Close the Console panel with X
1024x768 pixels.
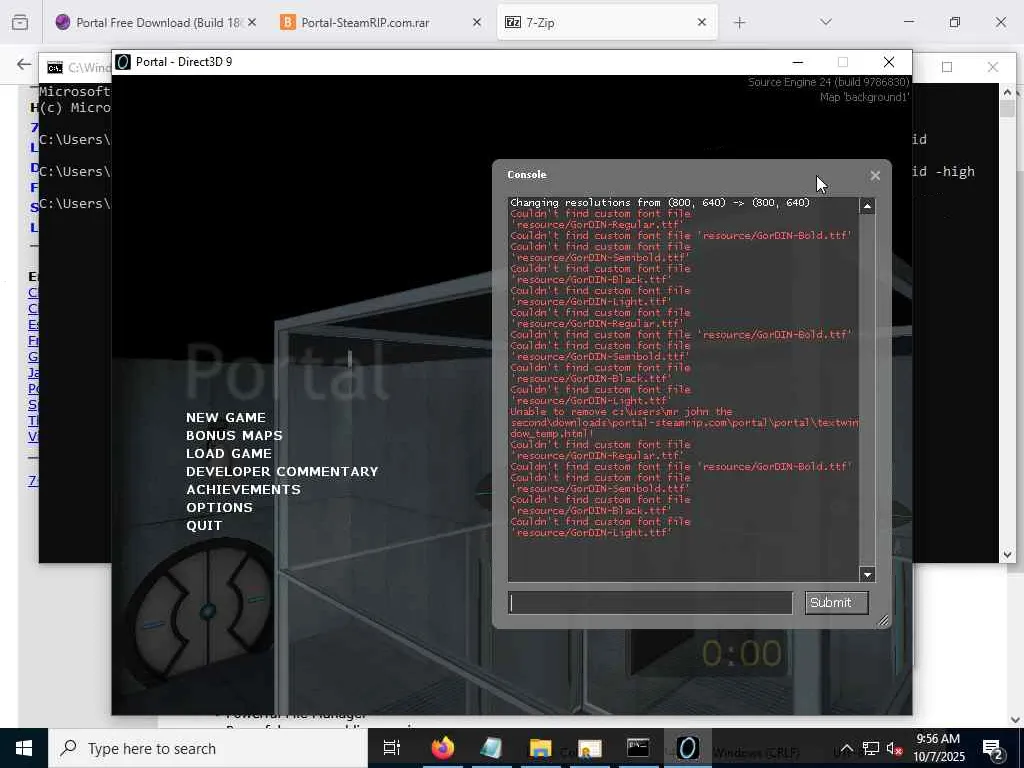875,175
